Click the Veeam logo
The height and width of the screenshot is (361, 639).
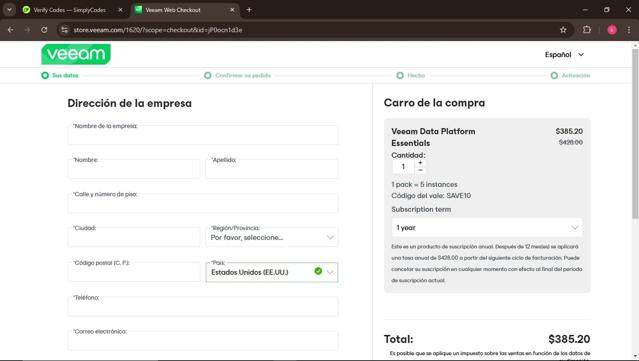76,54
